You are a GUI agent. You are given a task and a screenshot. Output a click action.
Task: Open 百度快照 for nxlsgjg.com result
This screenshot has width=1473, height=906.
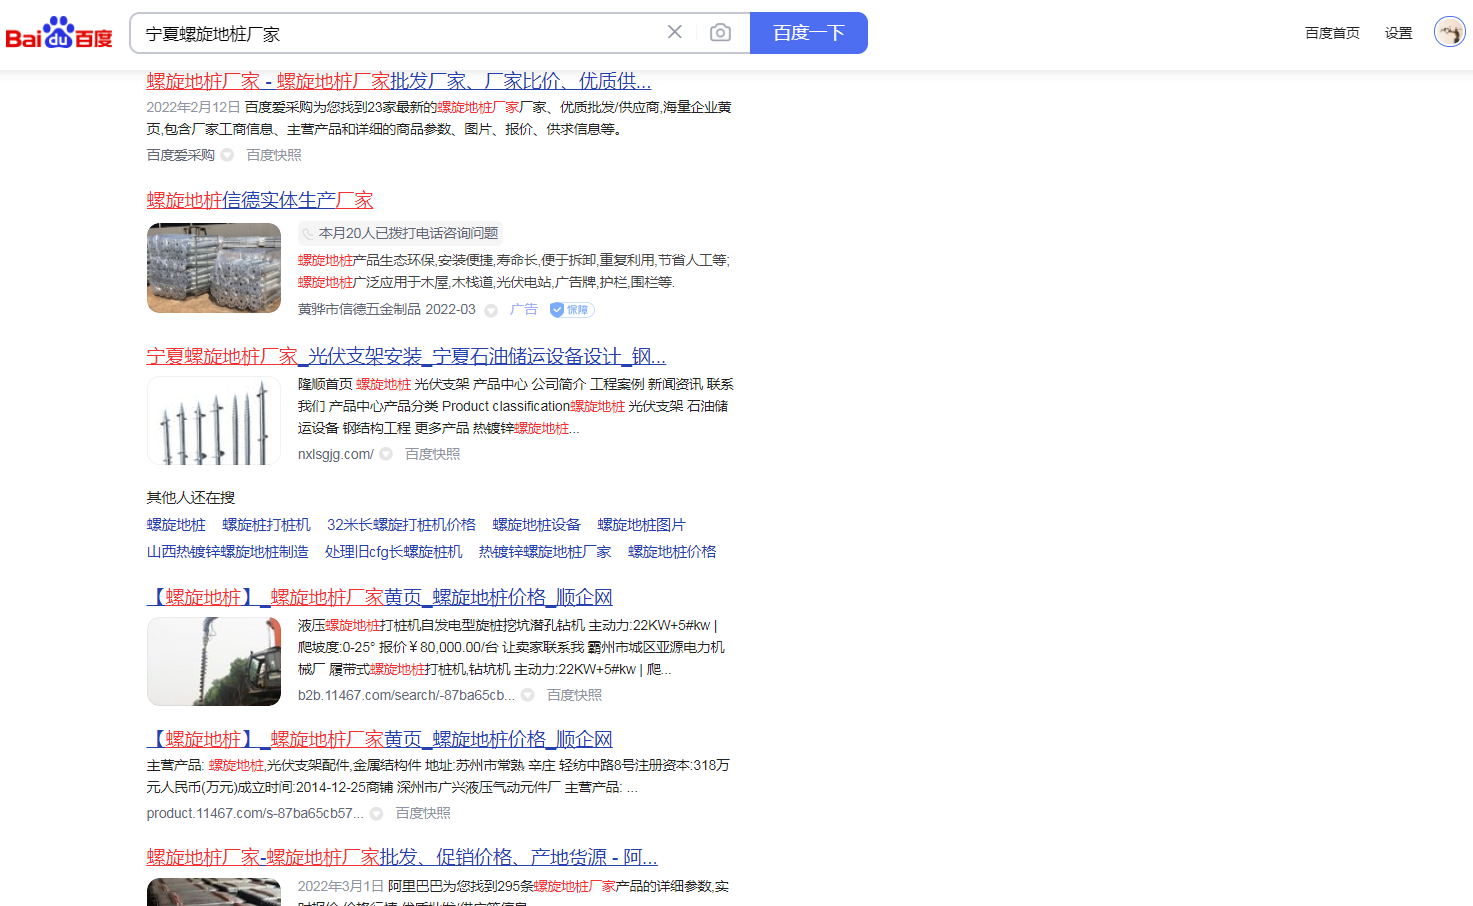[432, 454]
